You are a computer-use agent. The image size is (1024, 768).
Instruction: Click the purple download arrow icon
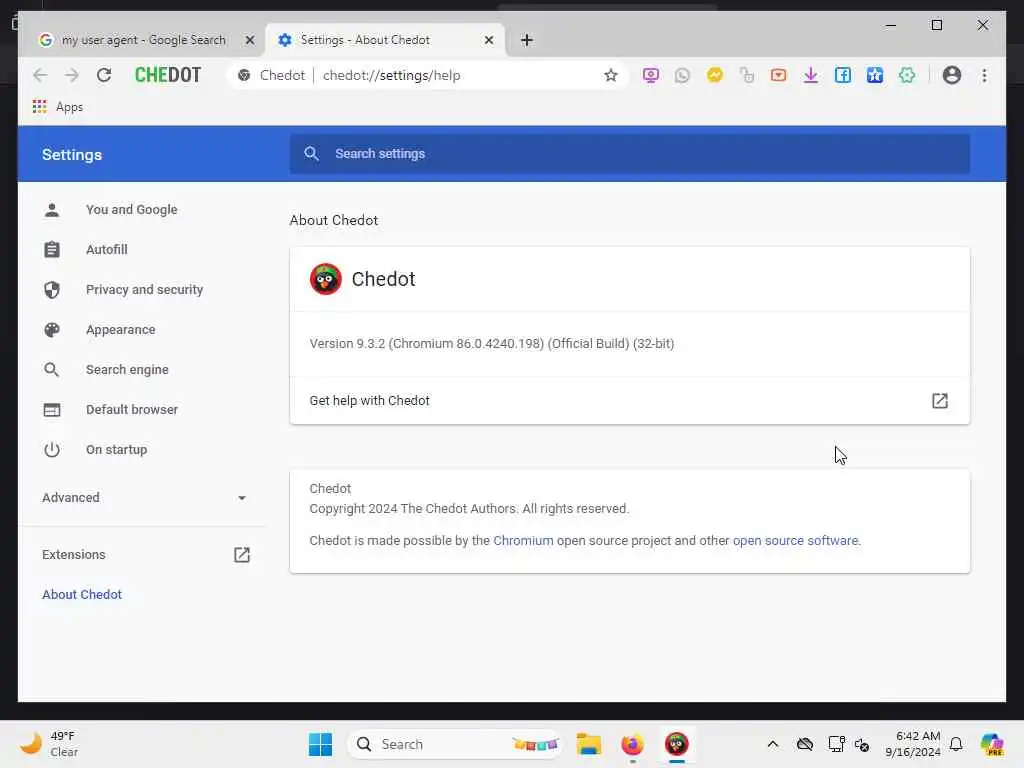pyautogui.click(x=810, y=76)
